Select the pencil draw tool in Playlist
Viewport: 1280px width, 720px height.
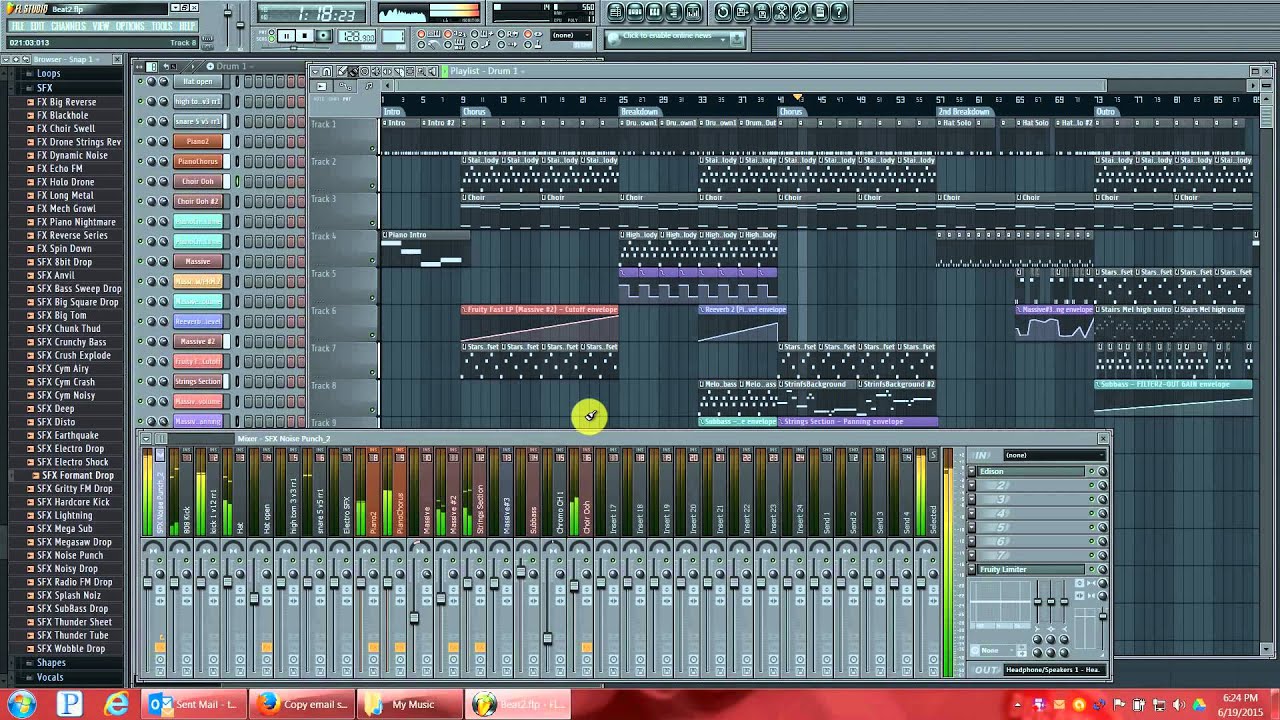342,71
